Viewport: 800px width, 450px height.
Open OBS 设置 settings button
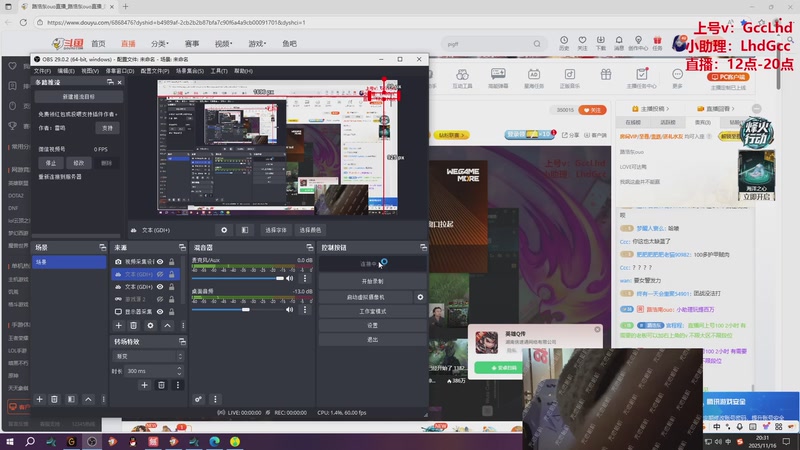(372, 325)
